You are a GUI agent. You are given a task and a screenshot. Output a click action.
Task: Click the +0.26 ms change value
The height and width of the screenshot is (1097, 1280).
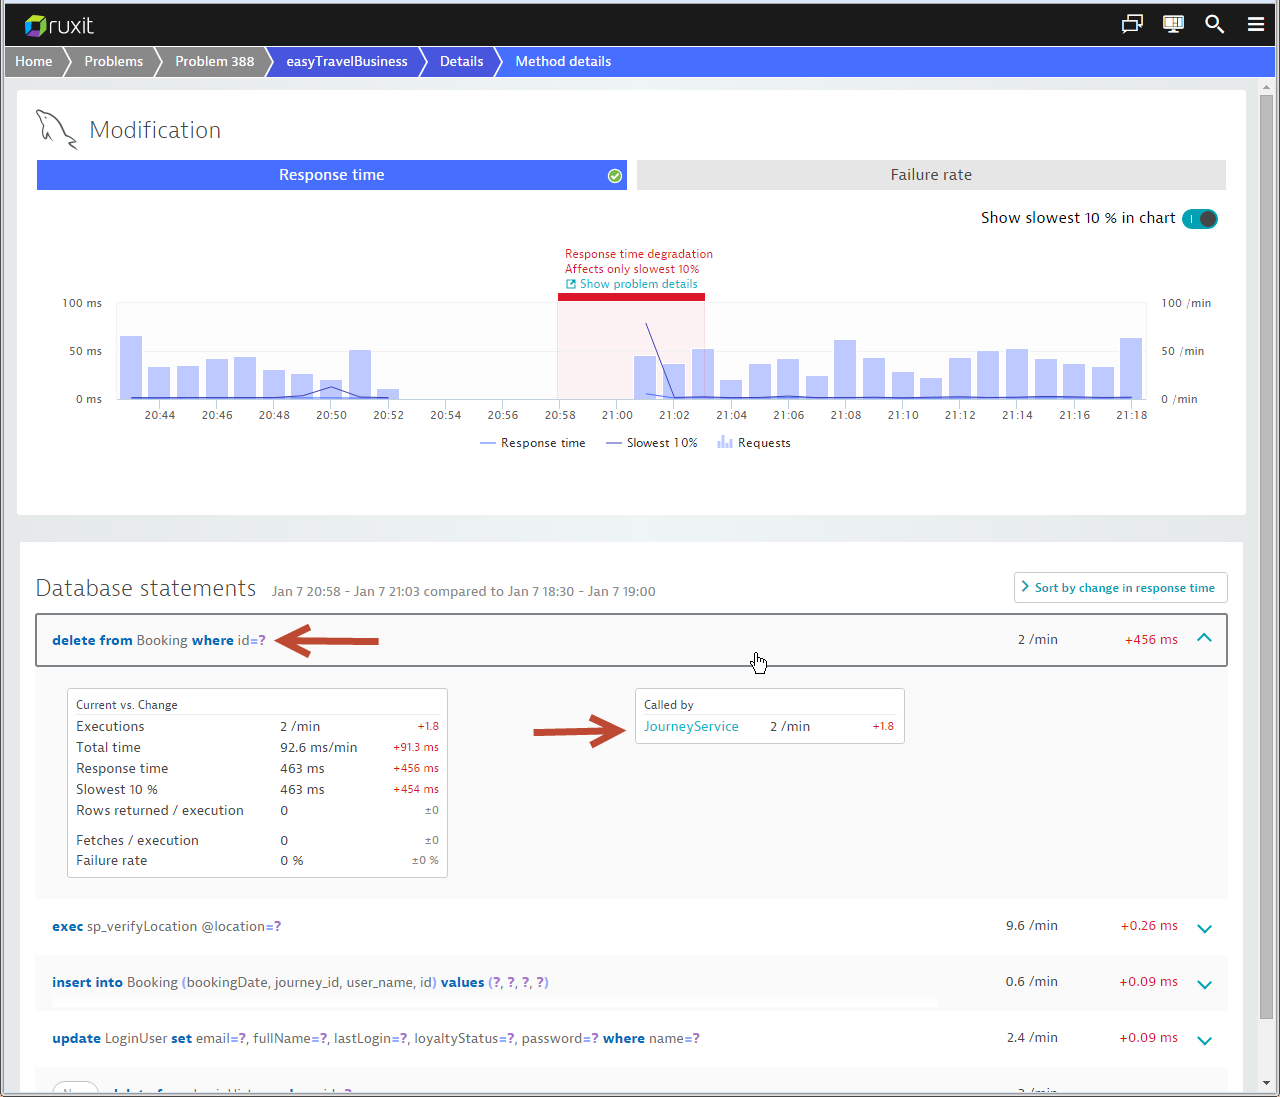tap(1149, 926)
